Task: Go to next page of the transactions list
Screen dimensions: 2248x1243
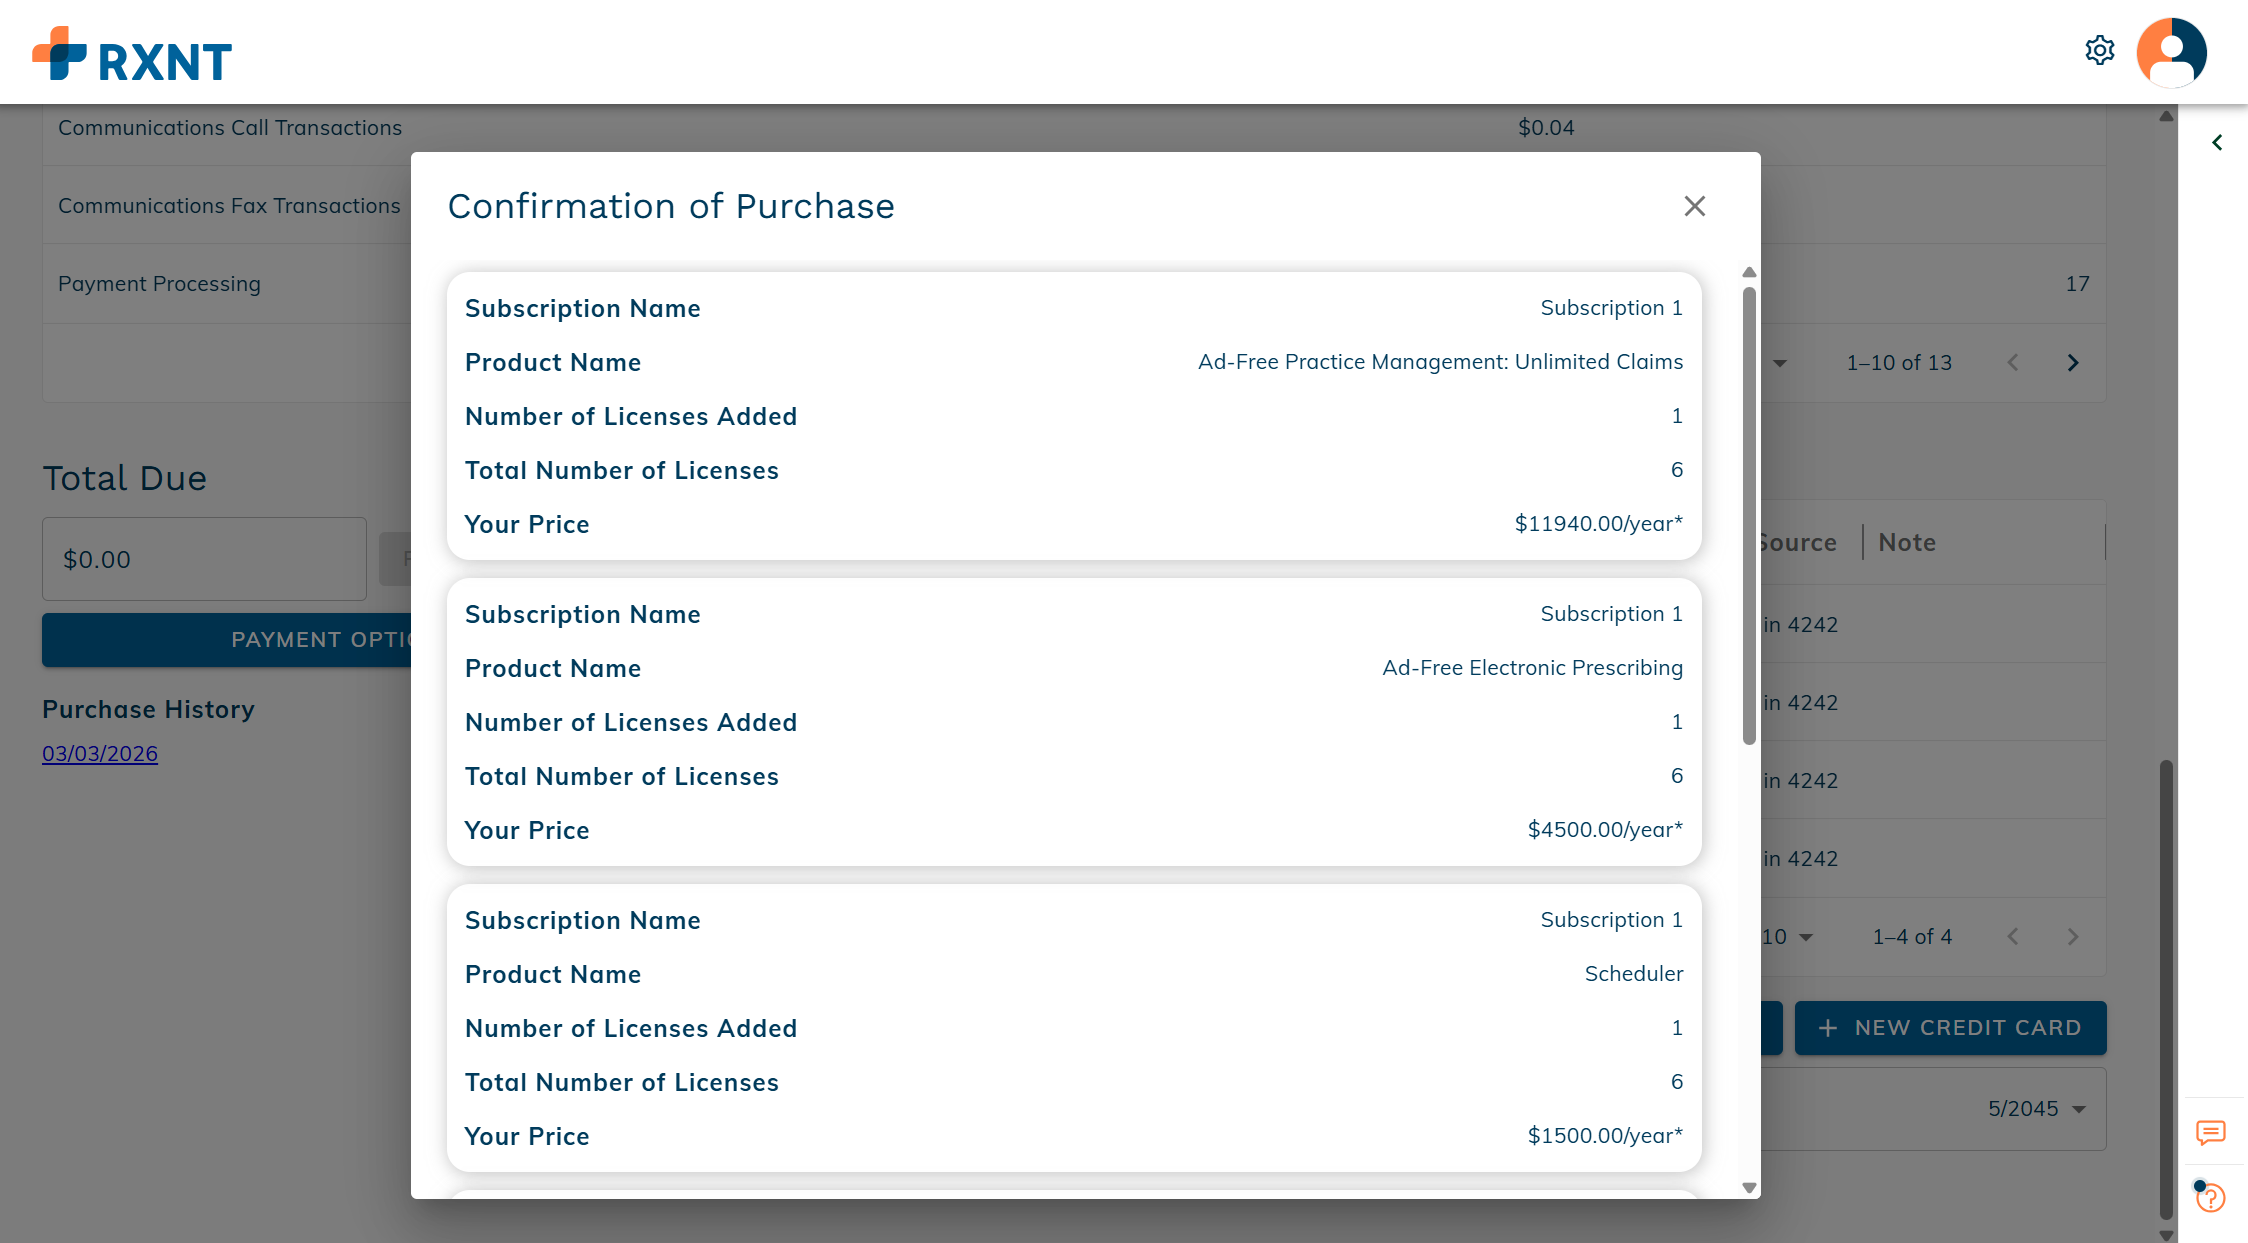Action: pyautogui.click(x=2072, y=362)
